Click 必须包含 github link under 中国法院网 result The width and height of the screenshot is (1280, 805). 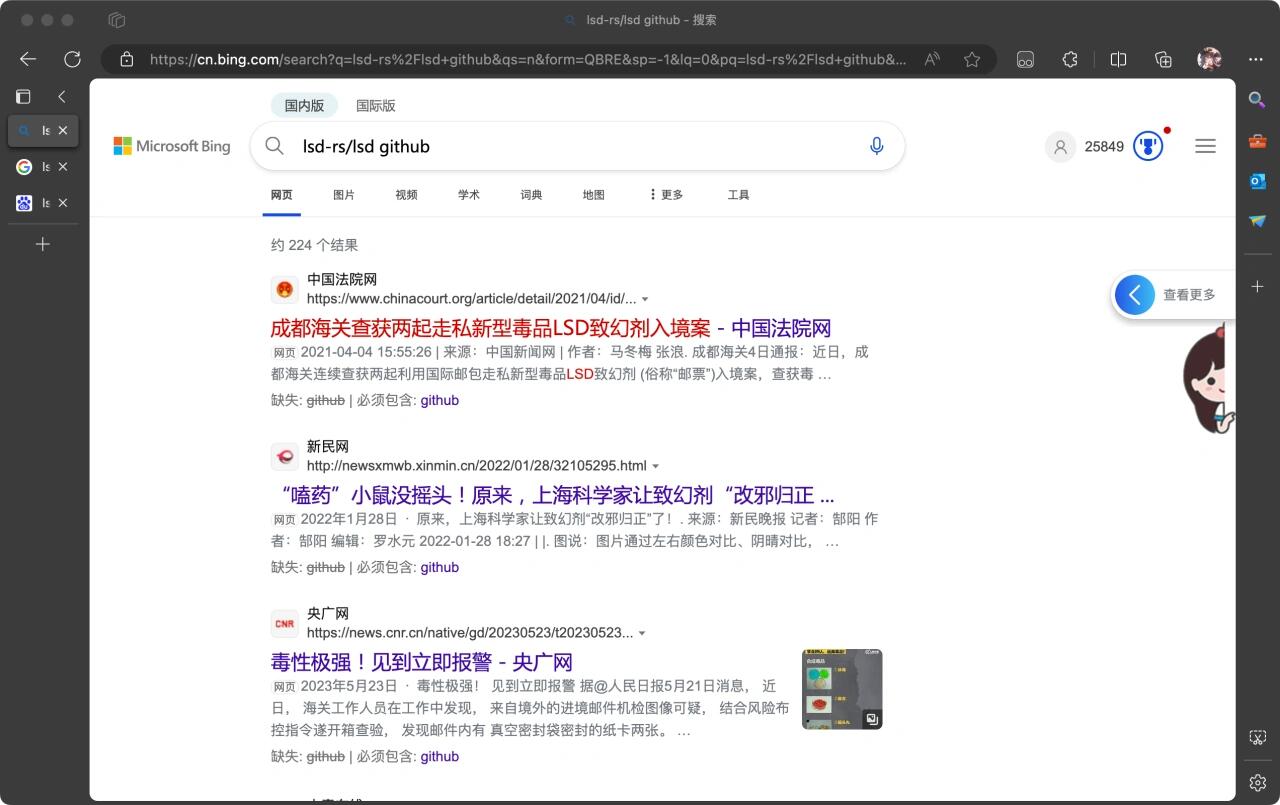coord(440,400)
